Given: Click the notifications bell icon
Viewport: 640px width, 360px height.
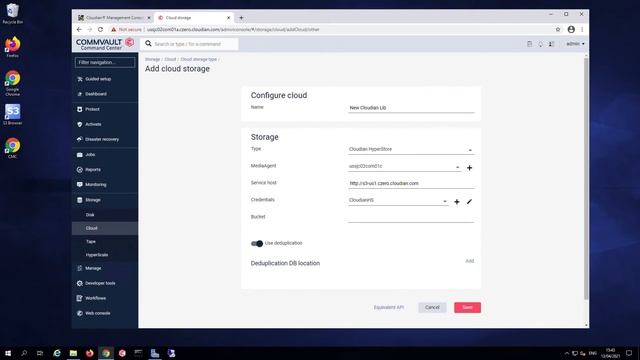Looking at the screenshot, I should (x=540, y=44).
